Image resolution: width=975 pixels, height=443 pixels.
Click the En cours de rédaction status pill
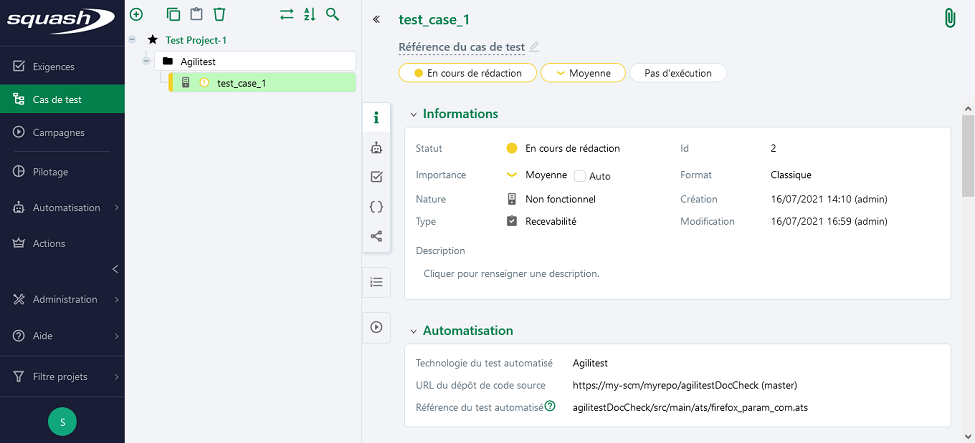tap(467, 73)
